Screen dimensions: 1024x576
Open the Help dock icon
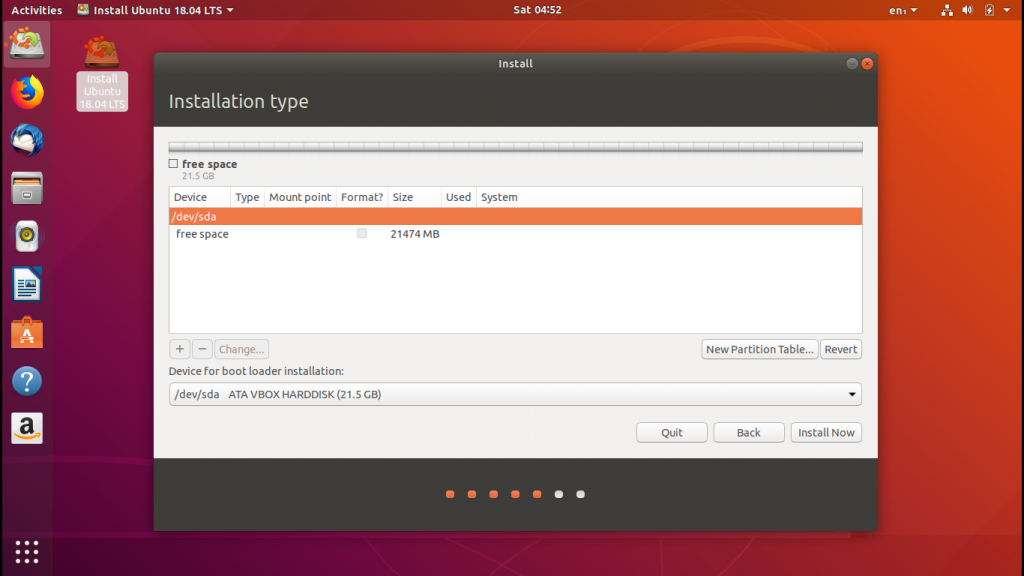(27, 381)
